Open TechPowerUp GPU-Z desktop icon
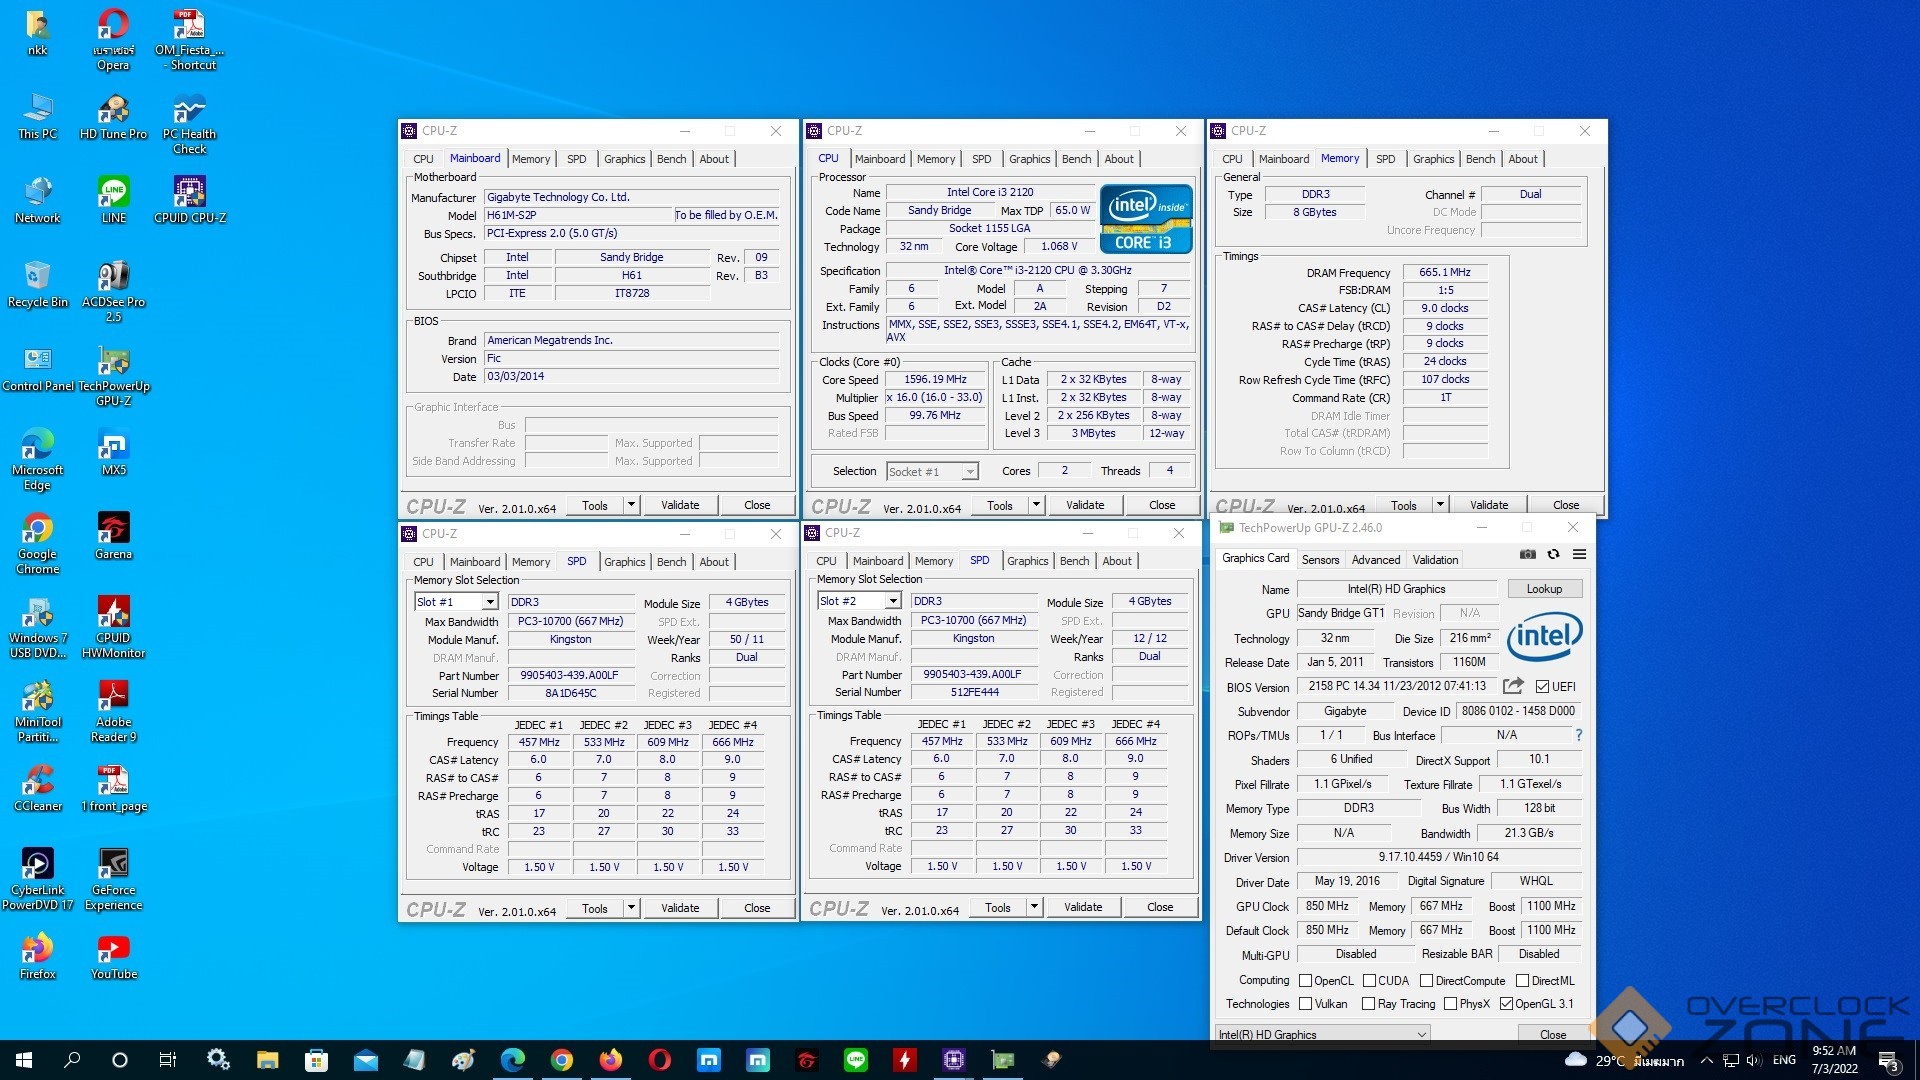Image resolution: width=1920 pixels, height=1080 pixels. tap(113, 361)
